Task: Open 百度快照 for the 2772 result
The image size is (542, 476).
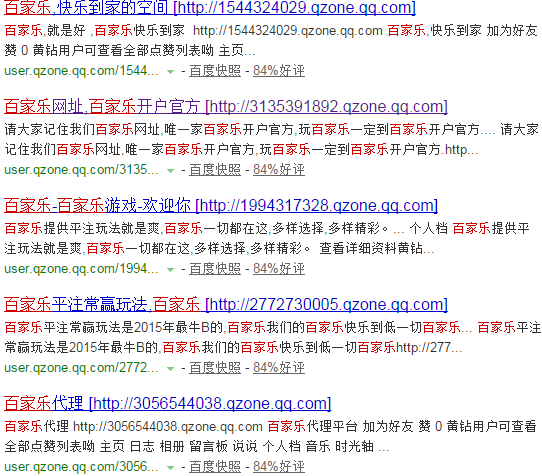Action: [215, 367]
